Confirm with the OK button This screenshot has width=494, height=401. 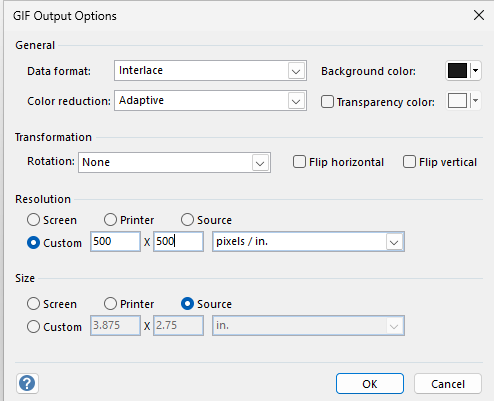point(370,384)
